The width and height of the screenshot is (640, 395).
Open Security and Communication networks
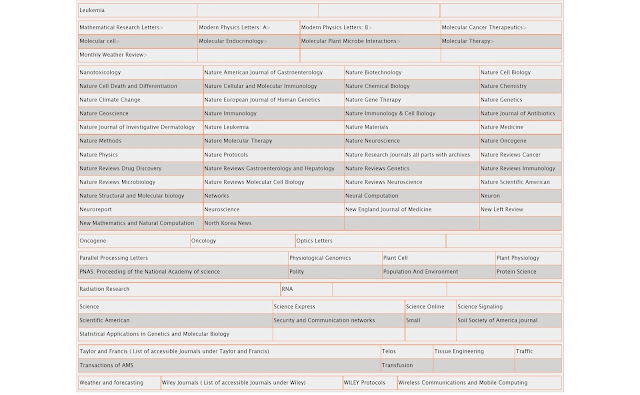(x=324, y=321)
